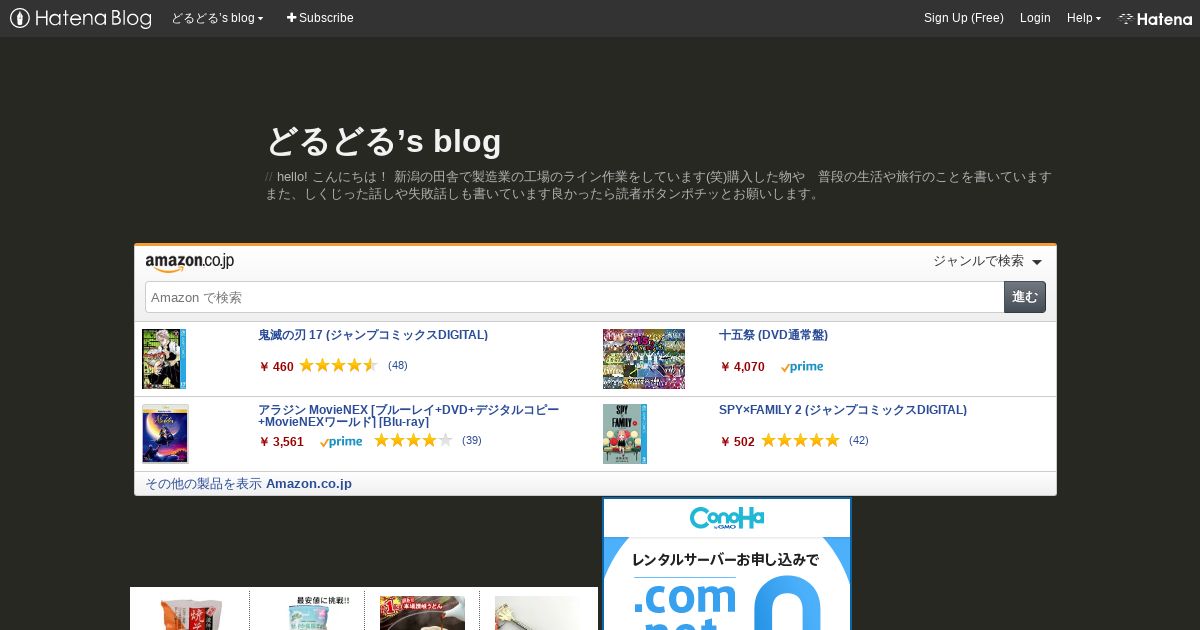Click the amazon.co.jp logo in widget
The image size is (1200, 630).
[189, 262]
